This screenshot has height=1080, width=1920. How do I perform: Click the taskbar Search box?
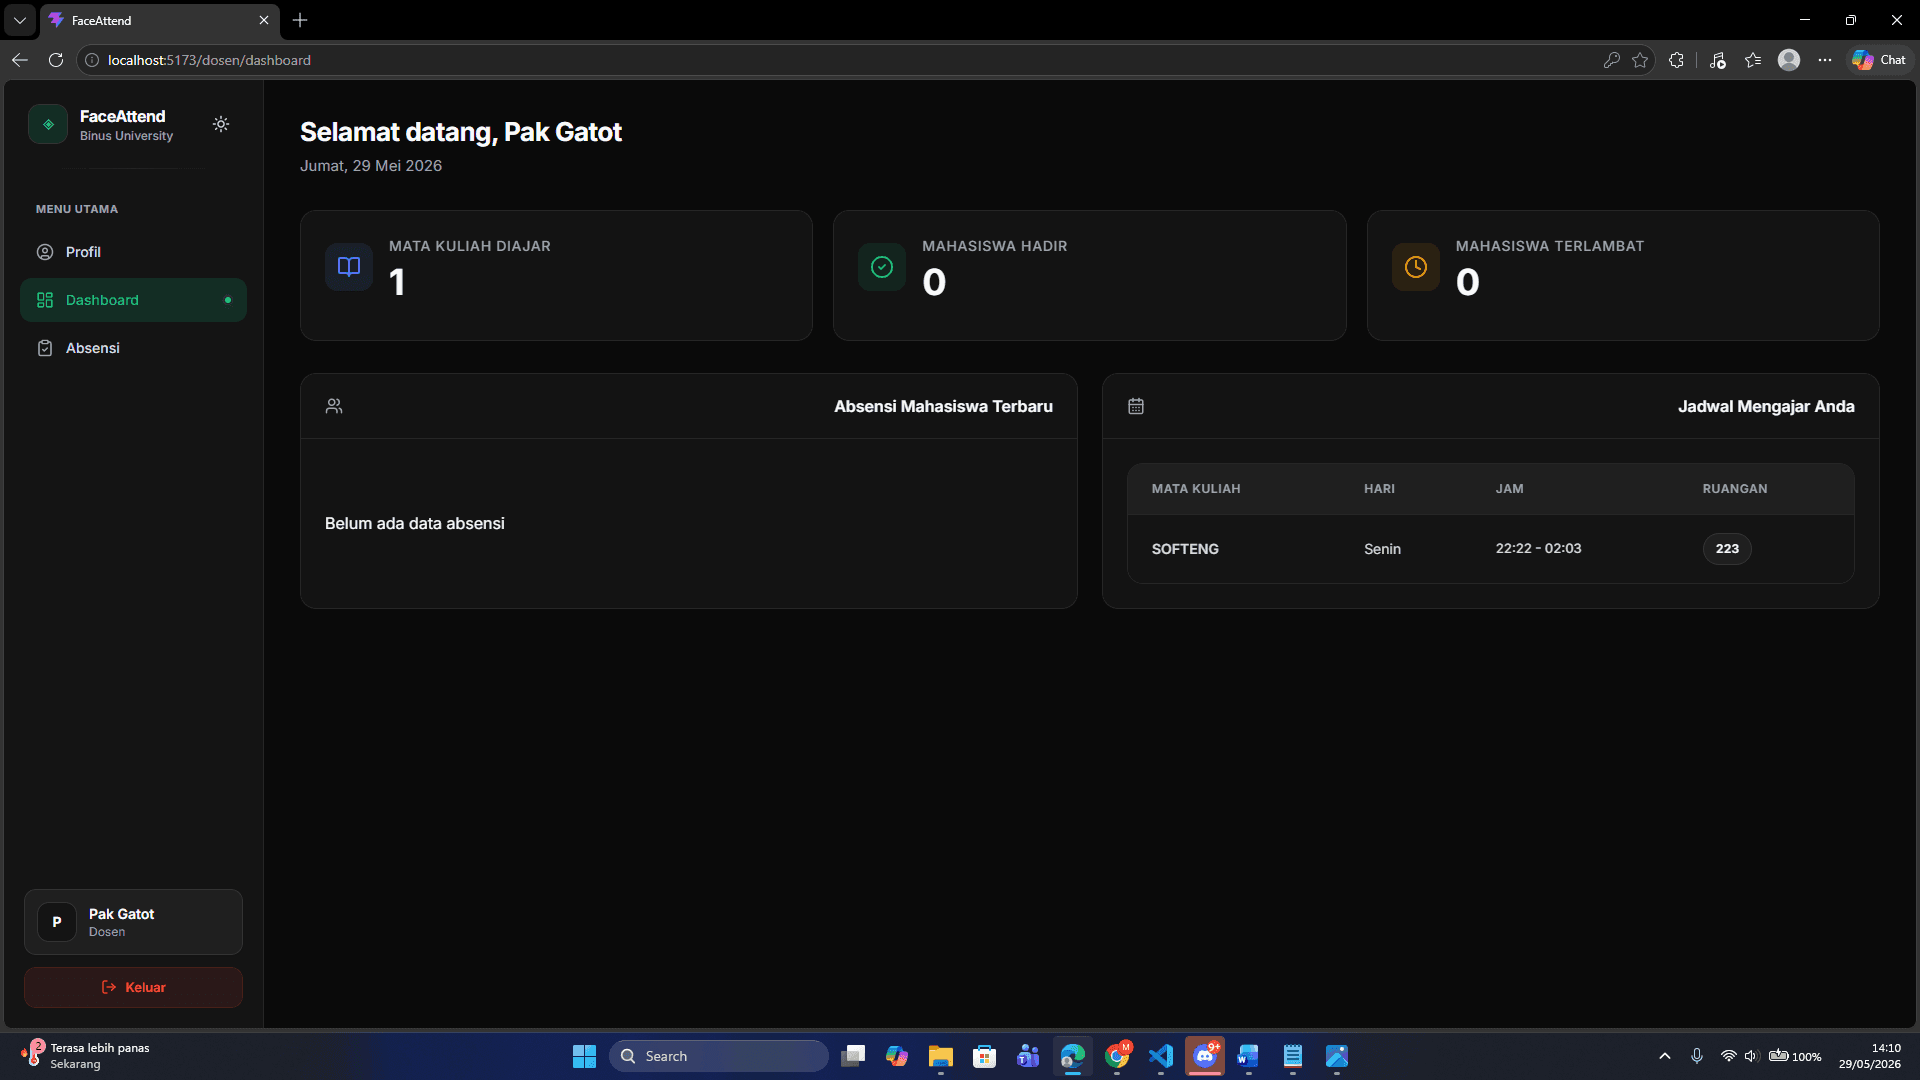point(718,1056)
